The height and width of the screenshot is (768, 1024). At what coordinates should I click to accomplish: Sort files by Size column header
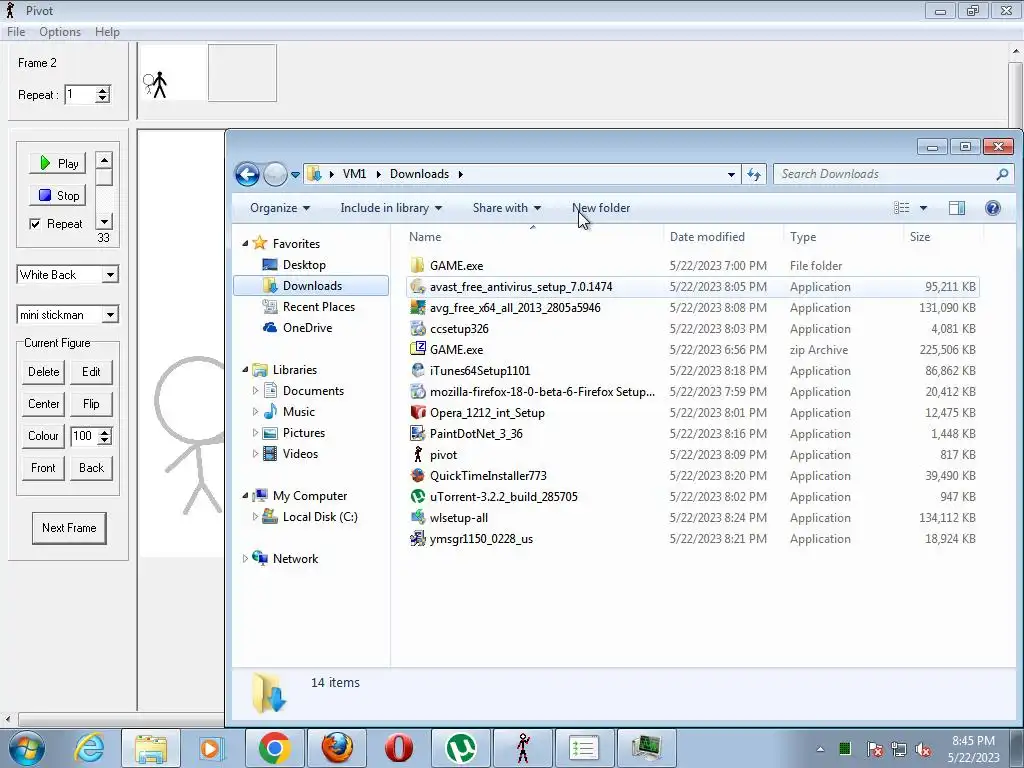pyautogui.click(x=942, y=237)
